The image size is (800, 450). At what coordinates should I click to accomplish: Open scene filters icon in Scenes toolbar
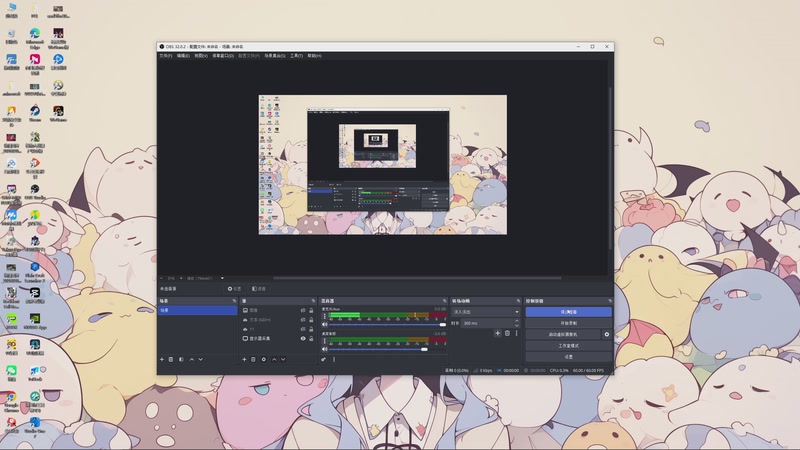point(181,359)
